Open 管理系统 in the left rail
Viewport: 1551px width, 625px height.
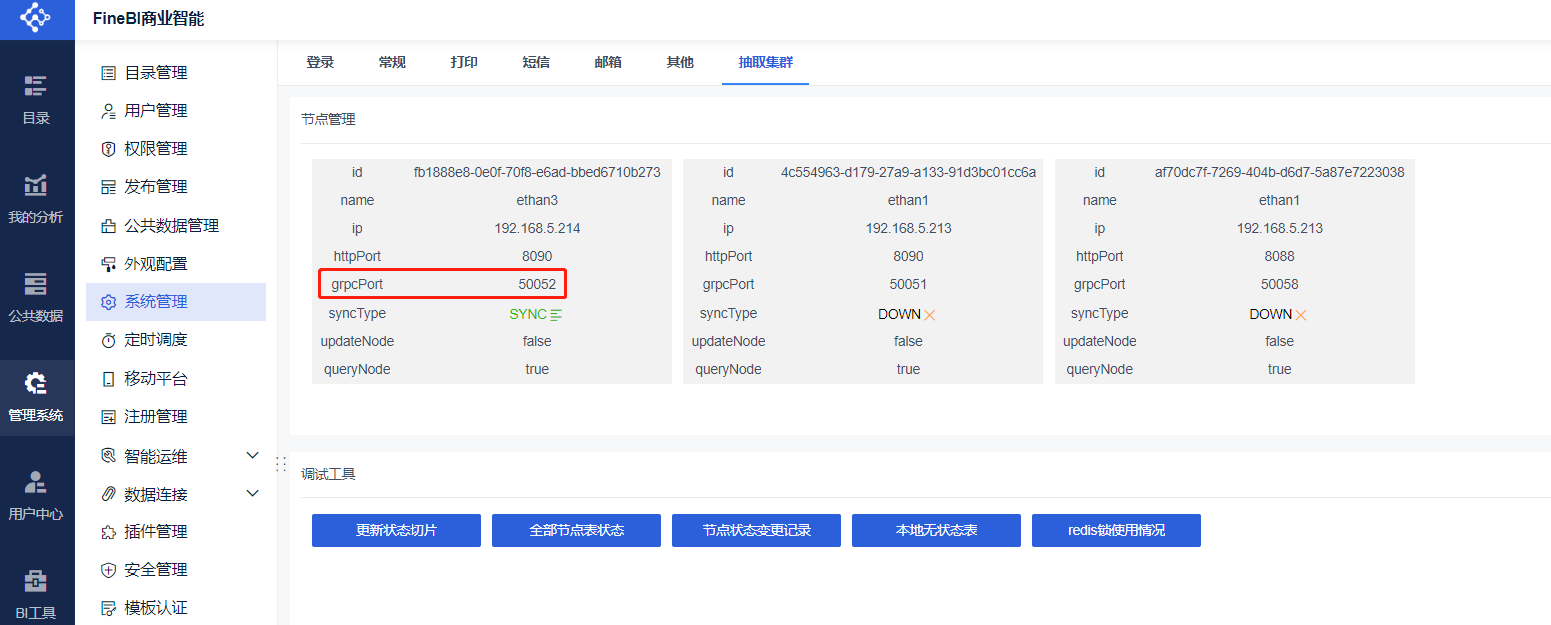click(x=36, y=397)
